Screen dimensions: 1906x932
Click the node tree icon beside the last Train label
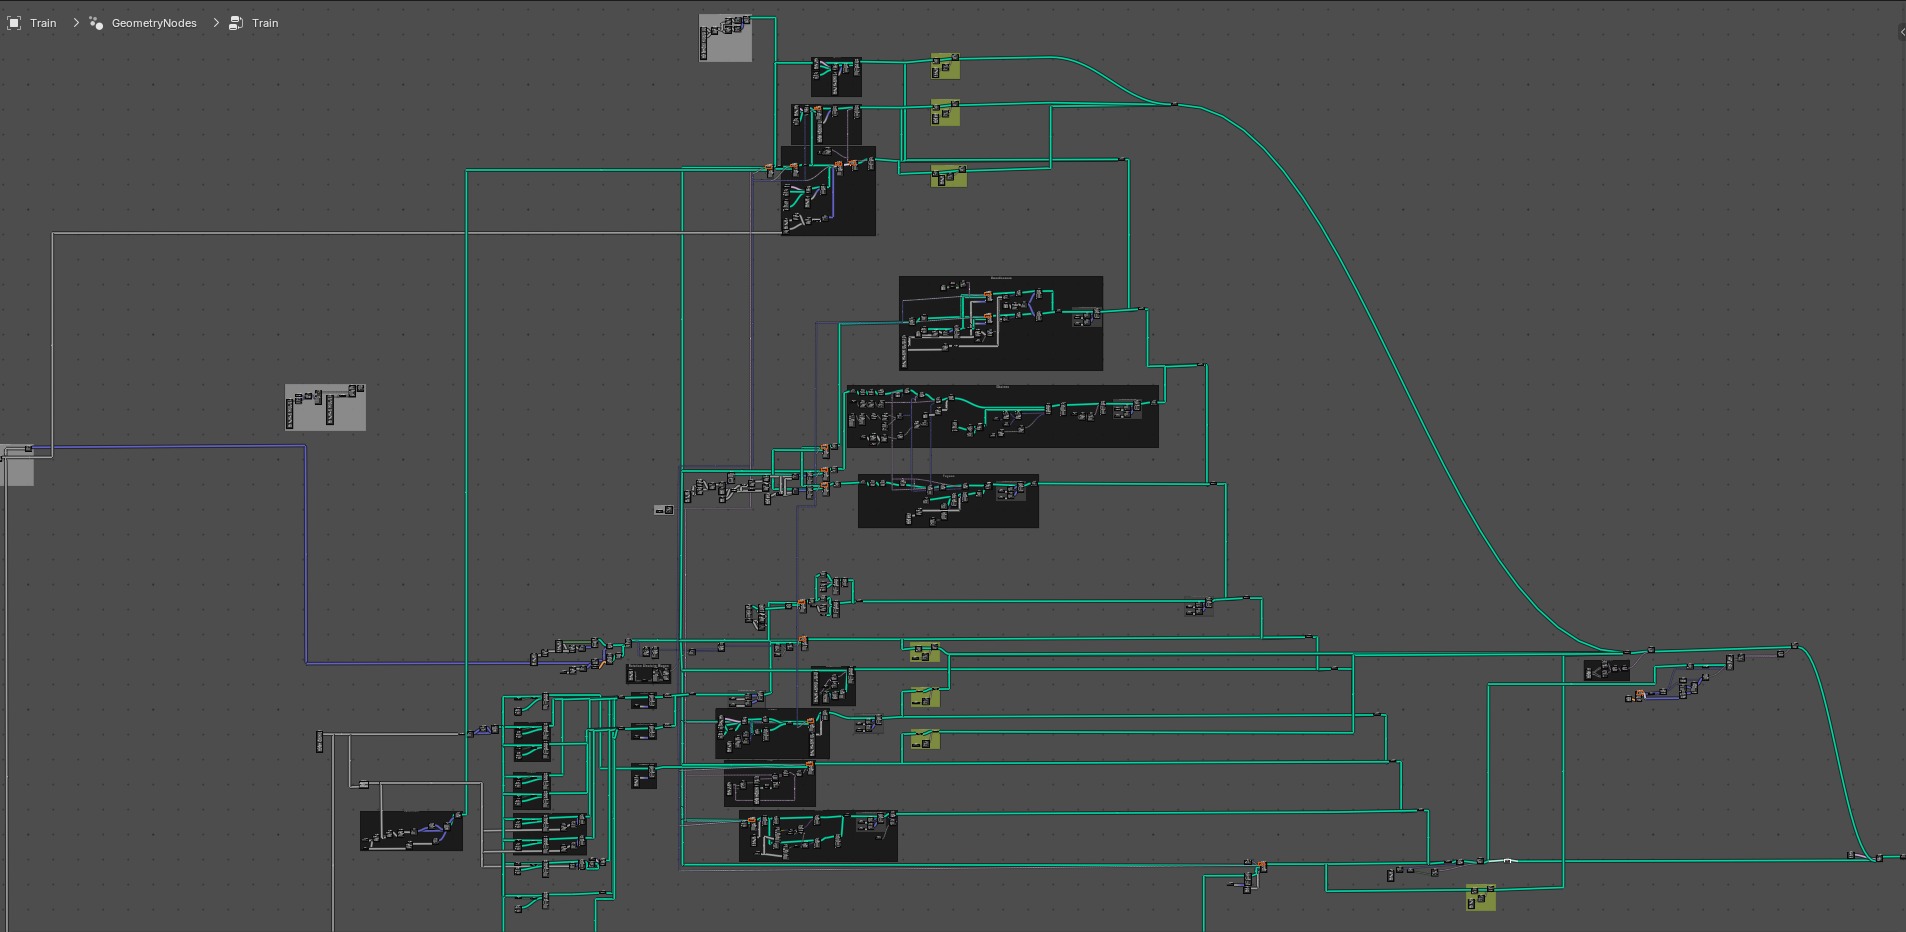tap(236, 22)
